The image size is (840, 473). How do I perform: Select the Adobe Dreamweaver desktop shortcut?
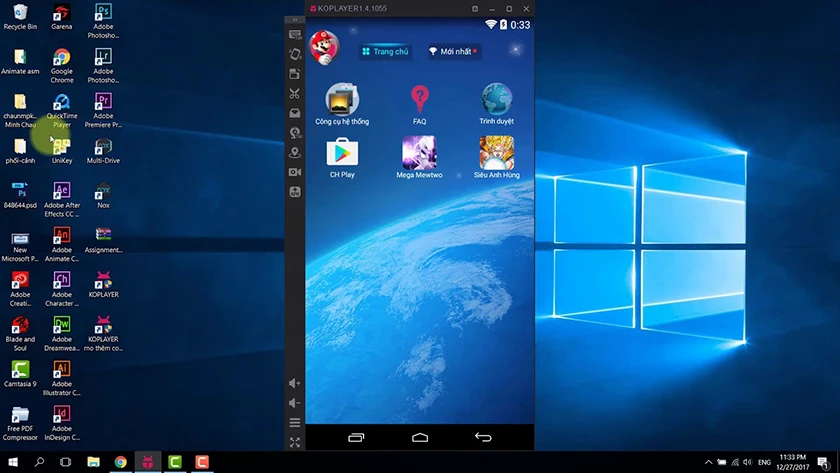[x=62, y=334]
